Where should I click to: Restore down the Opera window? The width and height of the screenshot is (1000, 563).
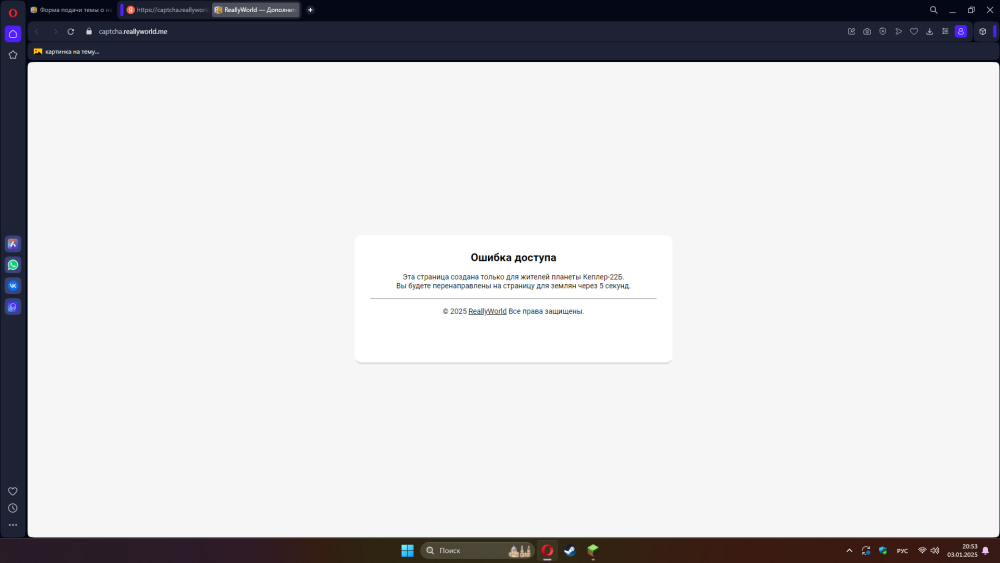coord(971,10)
